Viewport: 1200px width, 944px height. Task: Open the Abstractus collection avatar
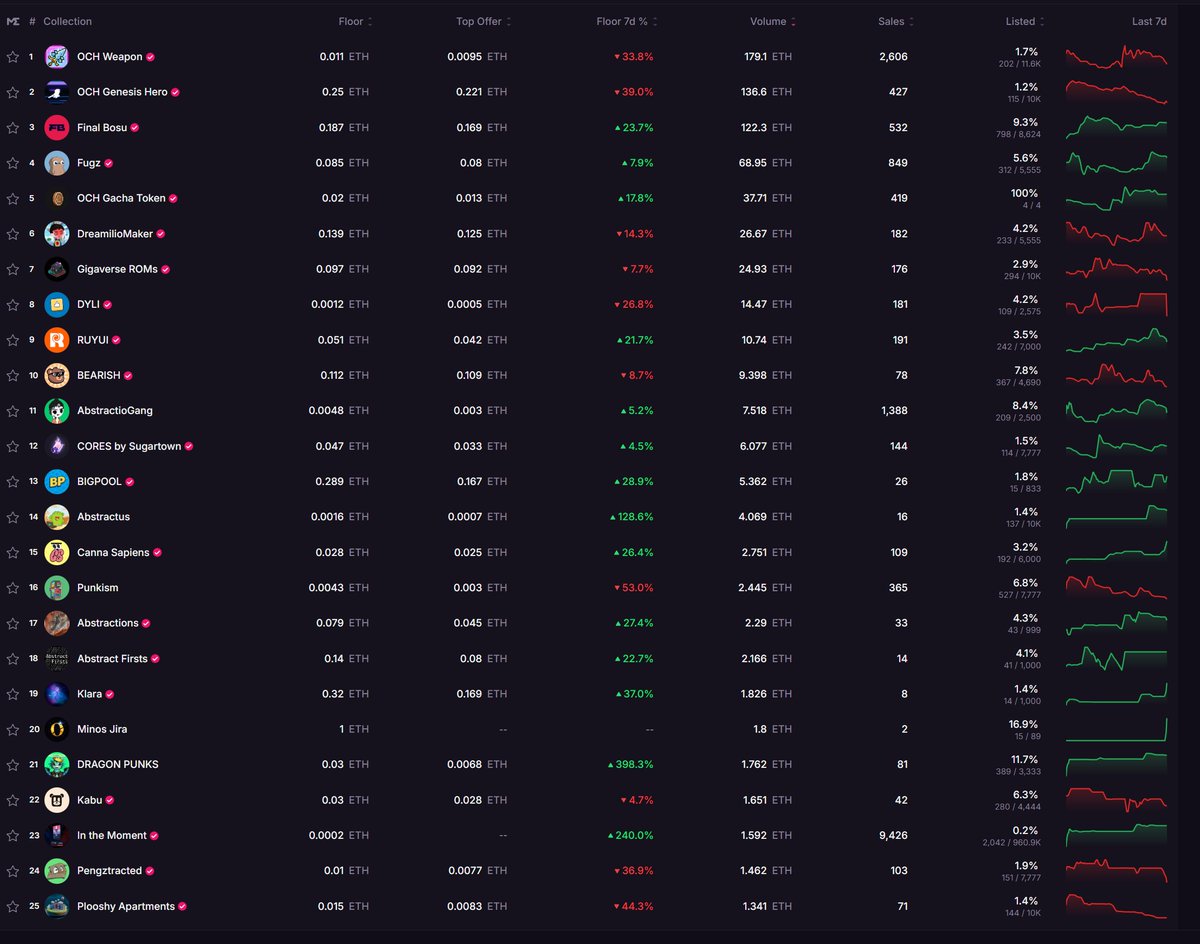point(57,517)
